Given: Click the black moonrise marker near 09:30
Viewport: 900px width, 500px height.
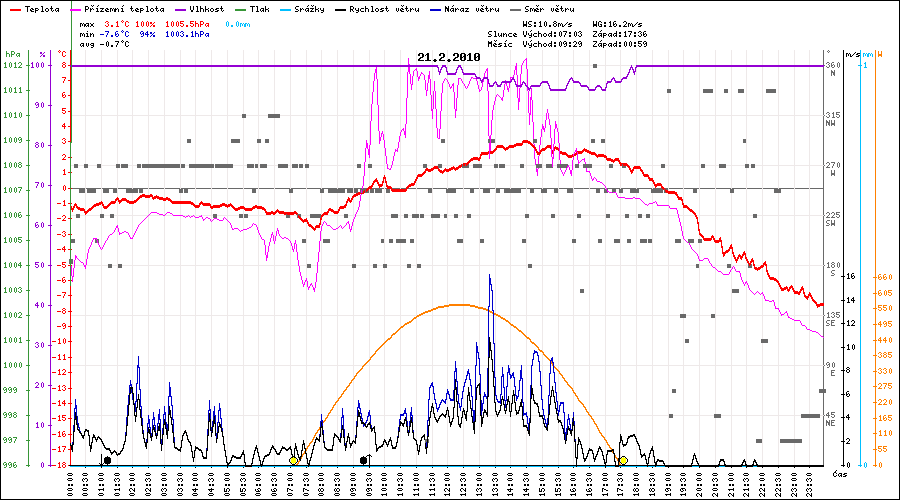Looking at the screenshot, I should coord(363,460).
